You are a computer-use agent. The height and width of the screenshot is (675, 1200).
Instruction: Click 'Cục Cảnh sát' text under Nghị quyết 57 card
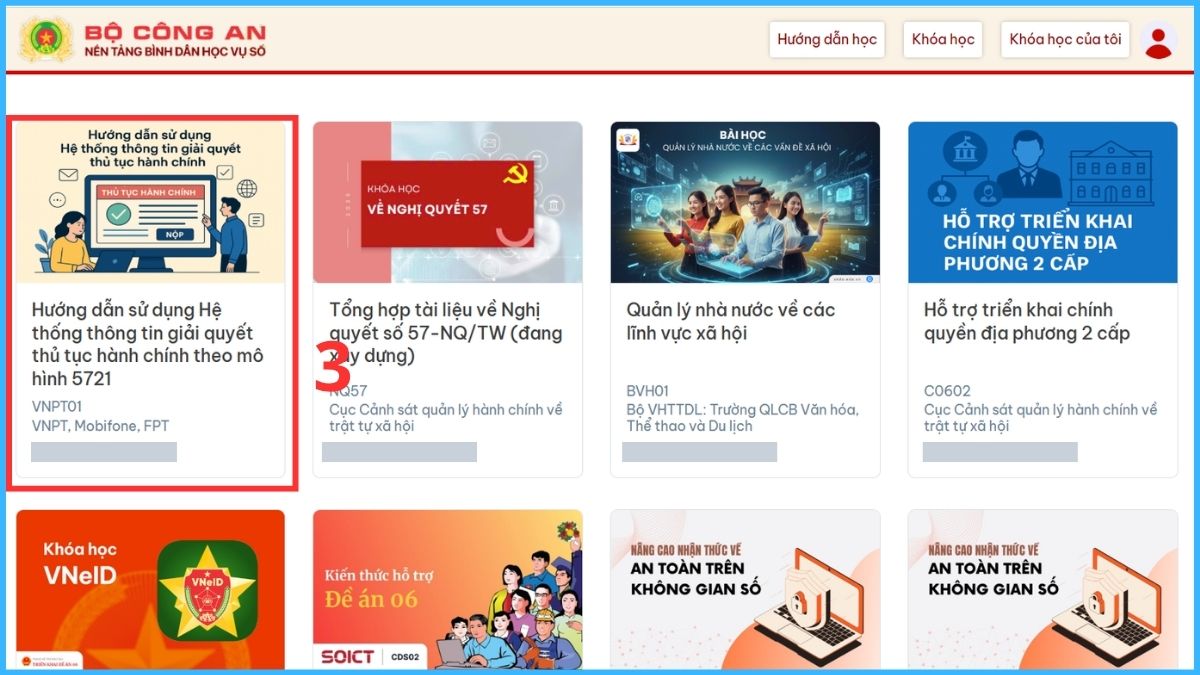pos(446,418)
